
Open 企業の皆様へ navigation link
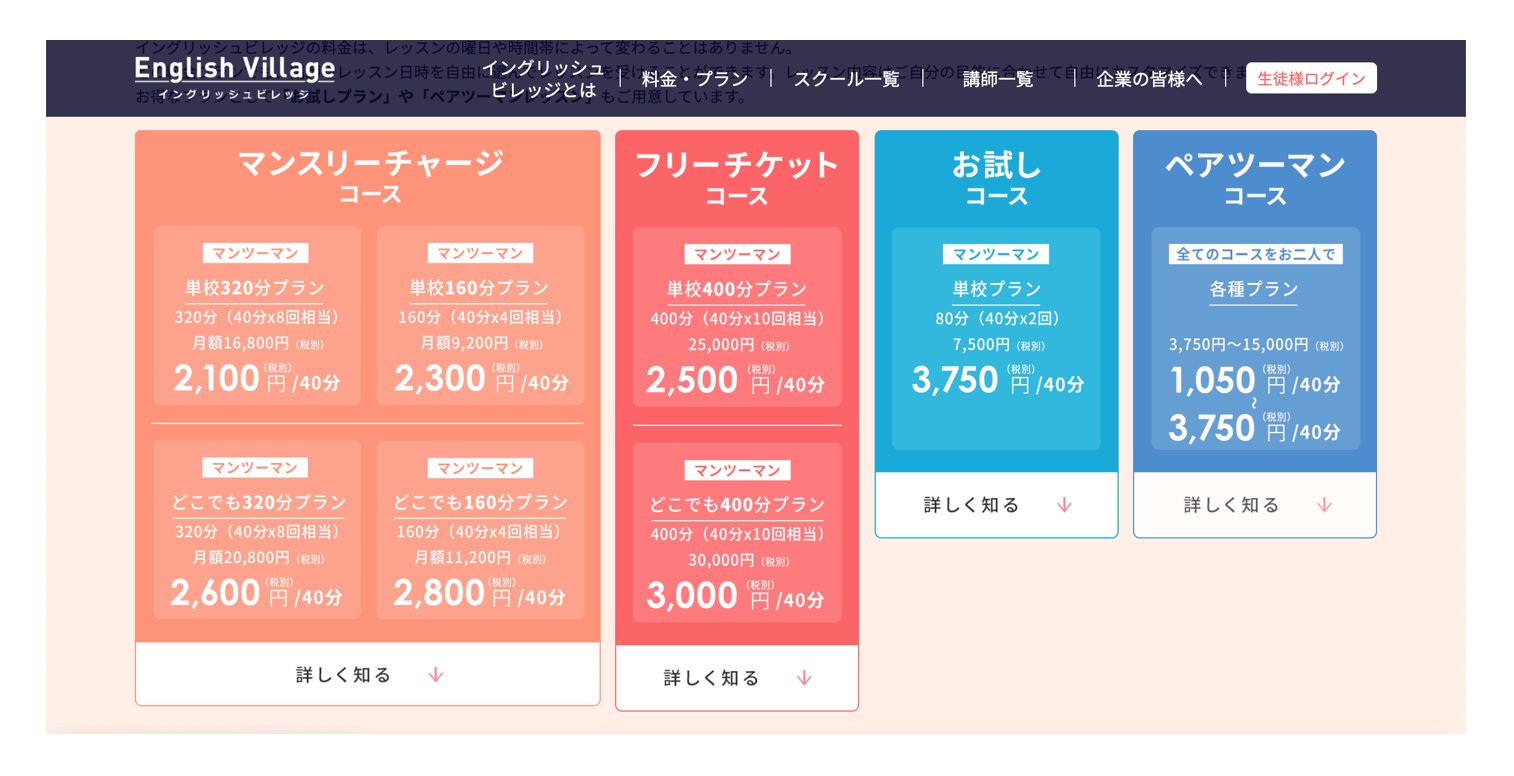[x=1149, y=79]
